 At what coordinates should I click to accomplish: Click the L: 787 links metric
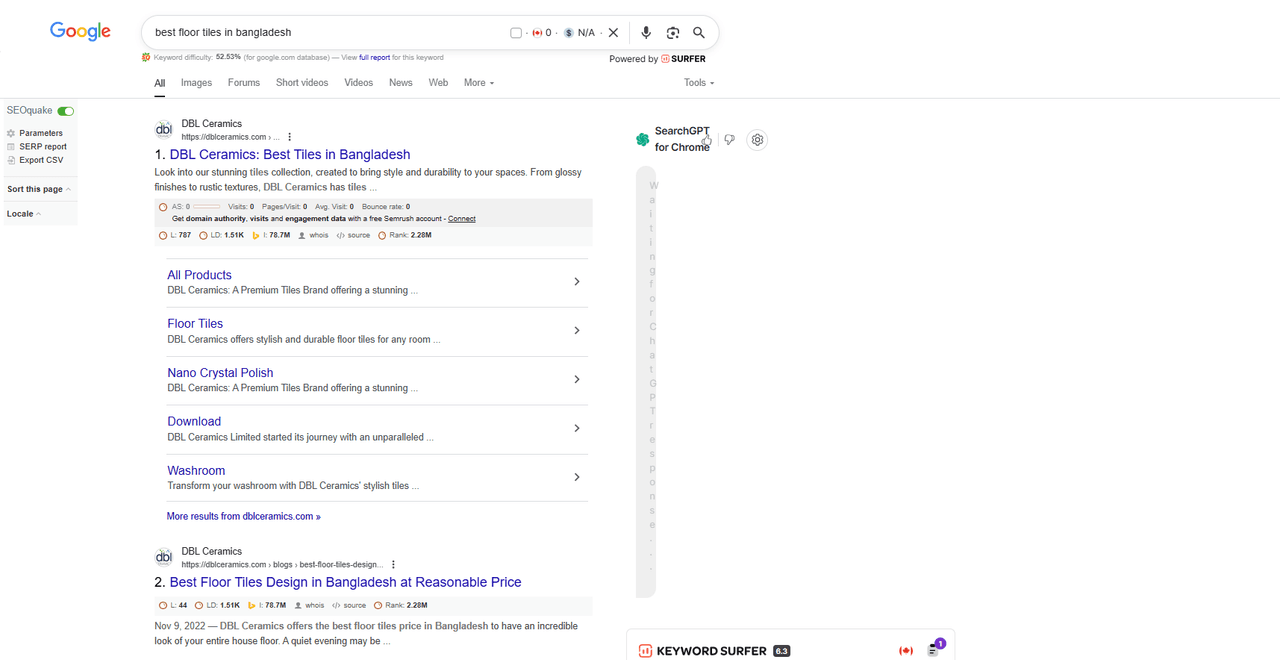175,236
